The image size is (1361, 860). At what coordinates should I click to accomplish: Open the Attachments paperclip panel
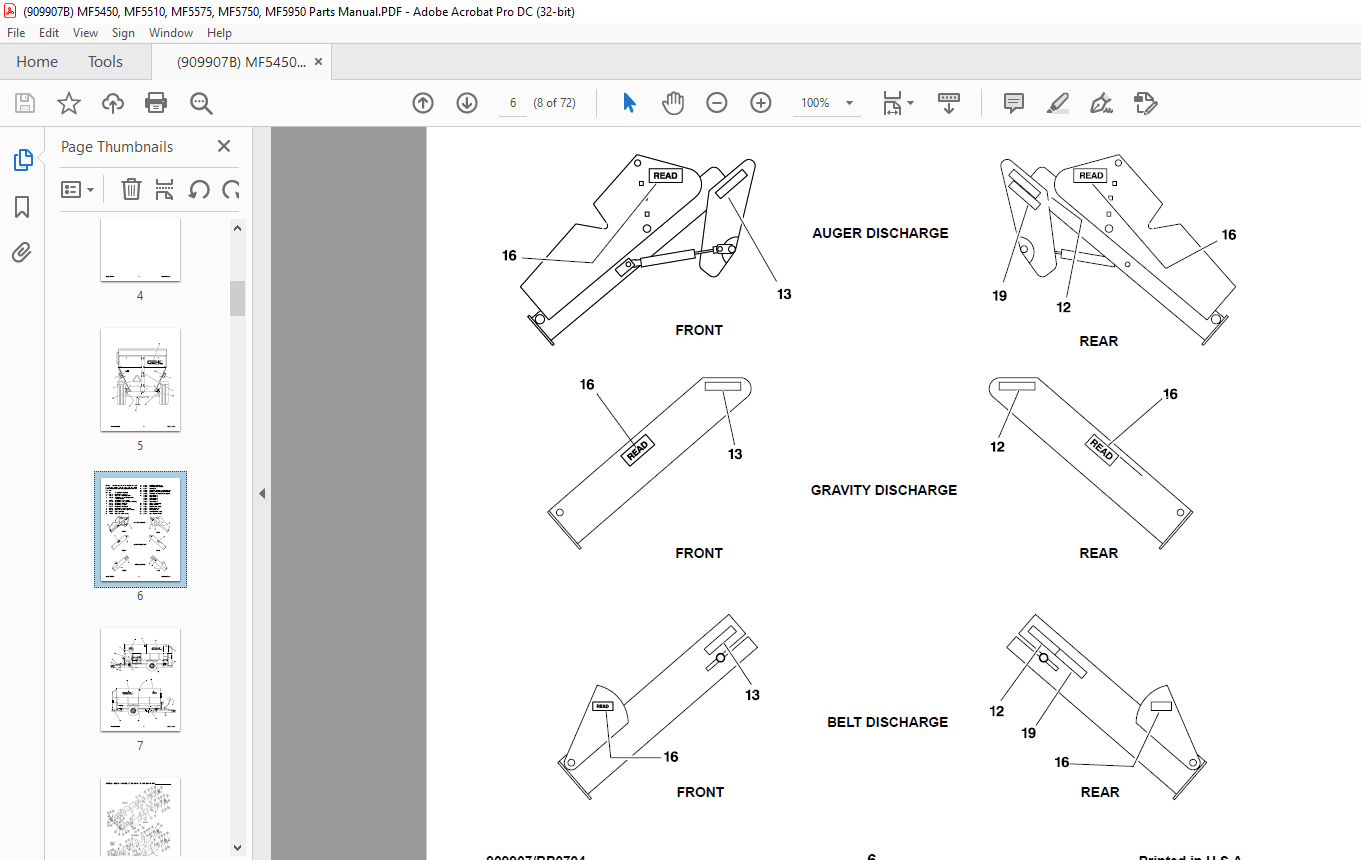click(22, 252)
